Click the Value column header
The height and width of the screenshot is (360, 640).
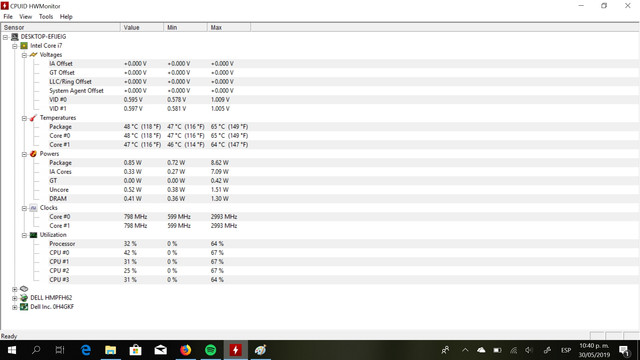coord(142,27)
